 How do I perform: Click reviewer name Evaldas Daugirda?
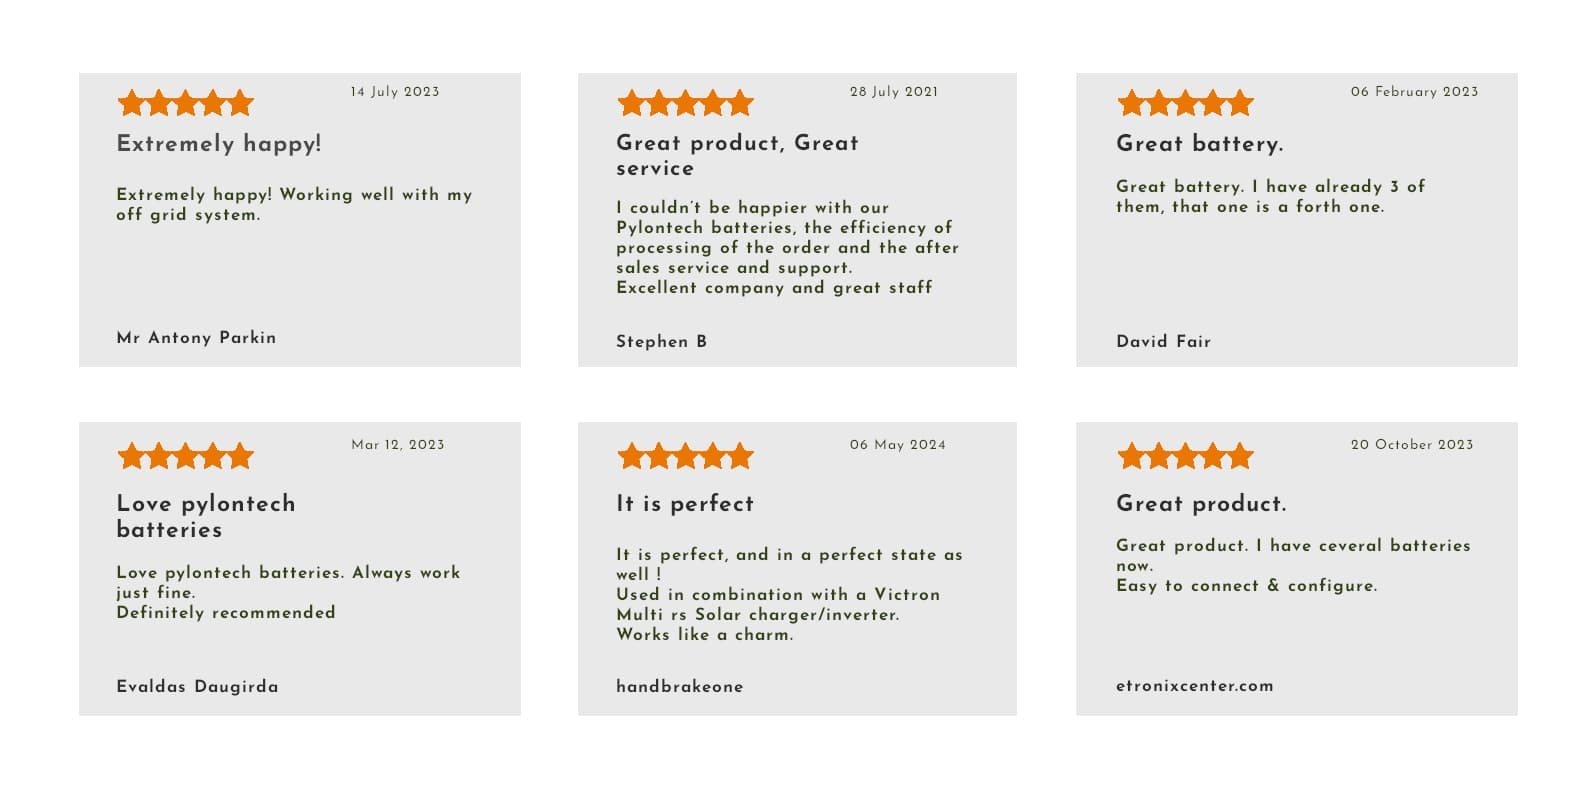click(x=197, y=686)
